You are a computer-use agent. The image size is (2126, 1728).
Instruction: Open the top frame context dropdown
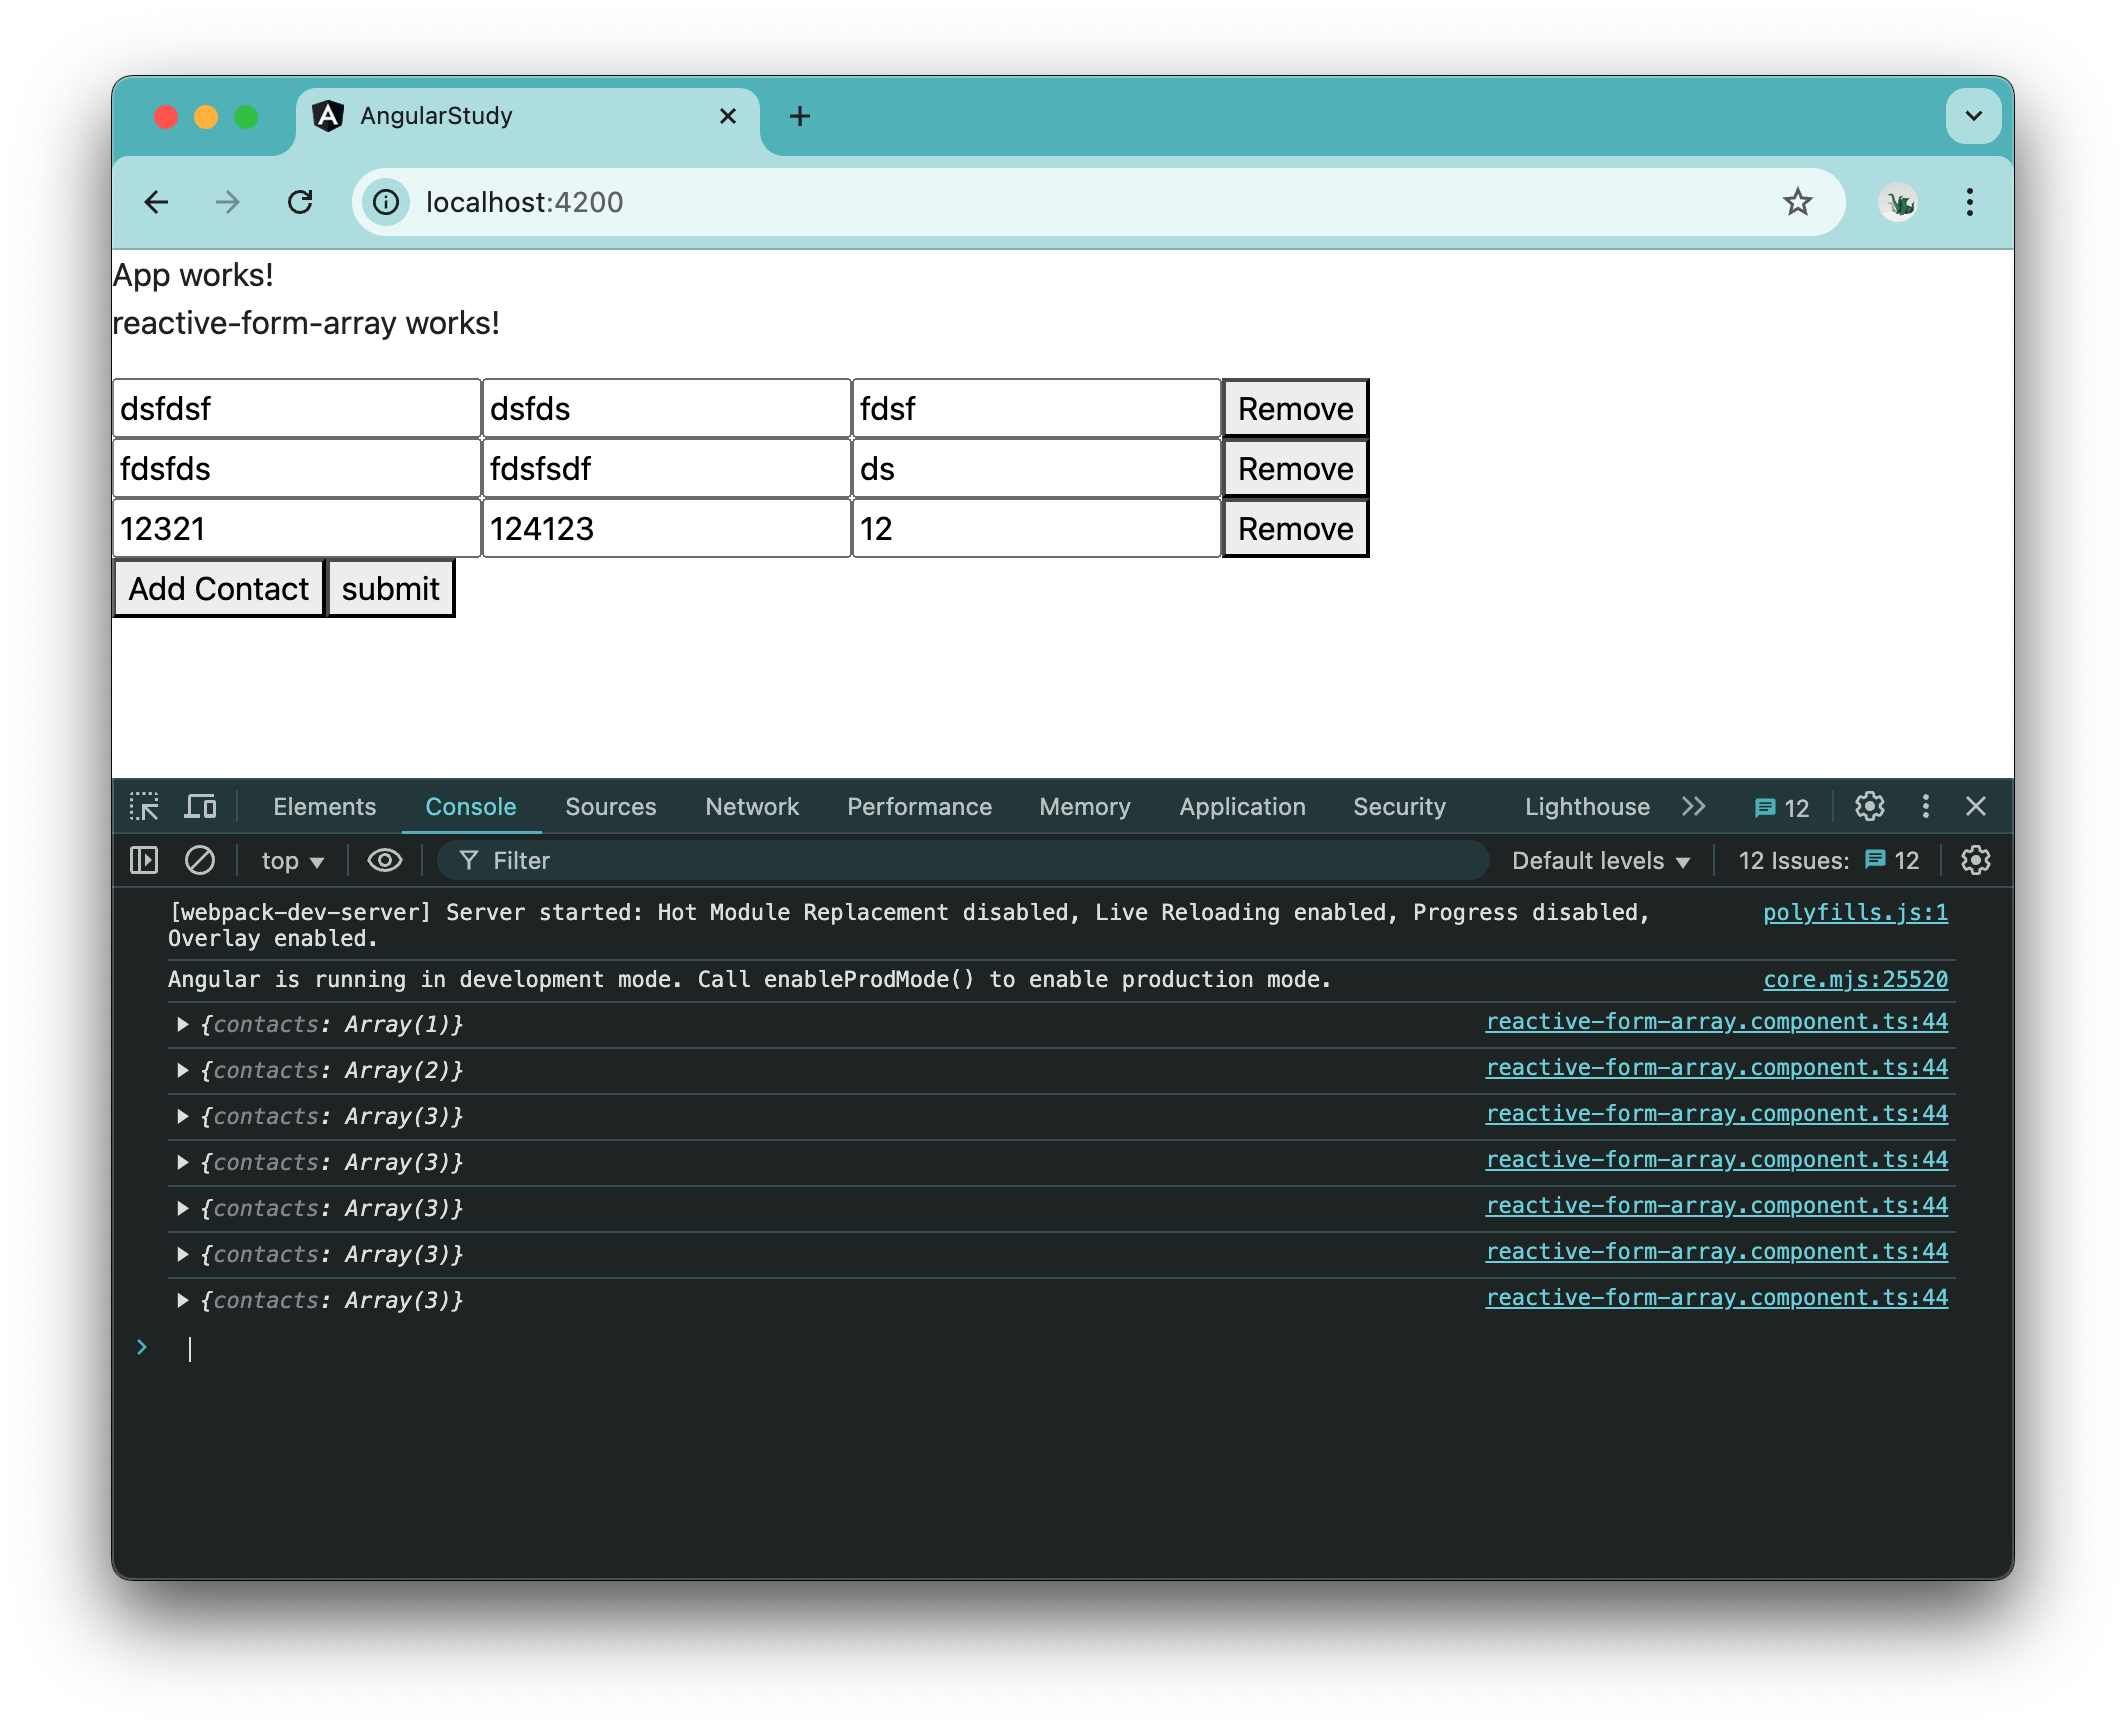[x=289, y=860]
